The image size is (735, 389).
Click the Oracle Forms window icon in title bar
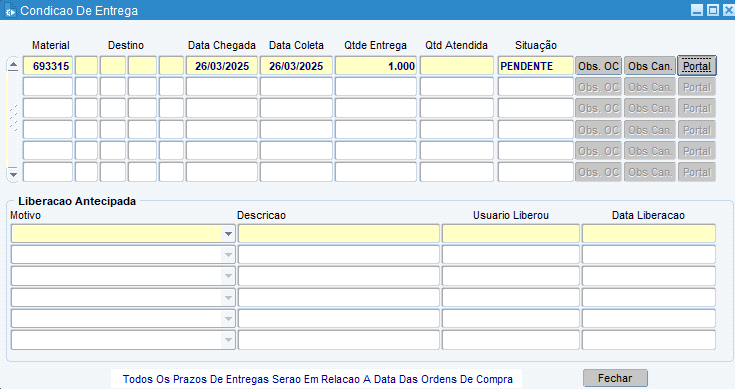(10, 10)
